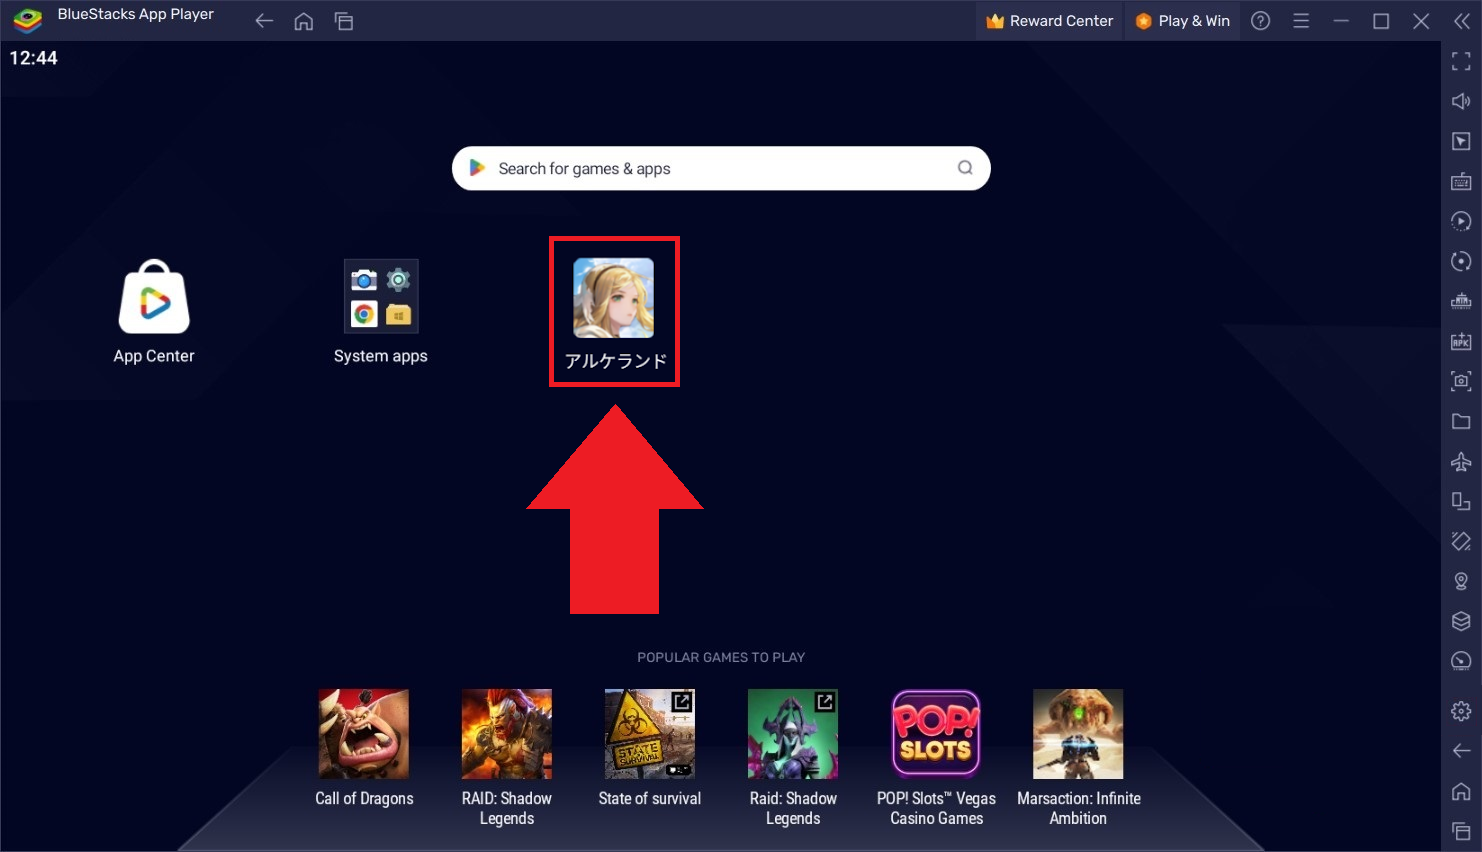Click recent apps icon in side toolbar

click(1461, 831)
